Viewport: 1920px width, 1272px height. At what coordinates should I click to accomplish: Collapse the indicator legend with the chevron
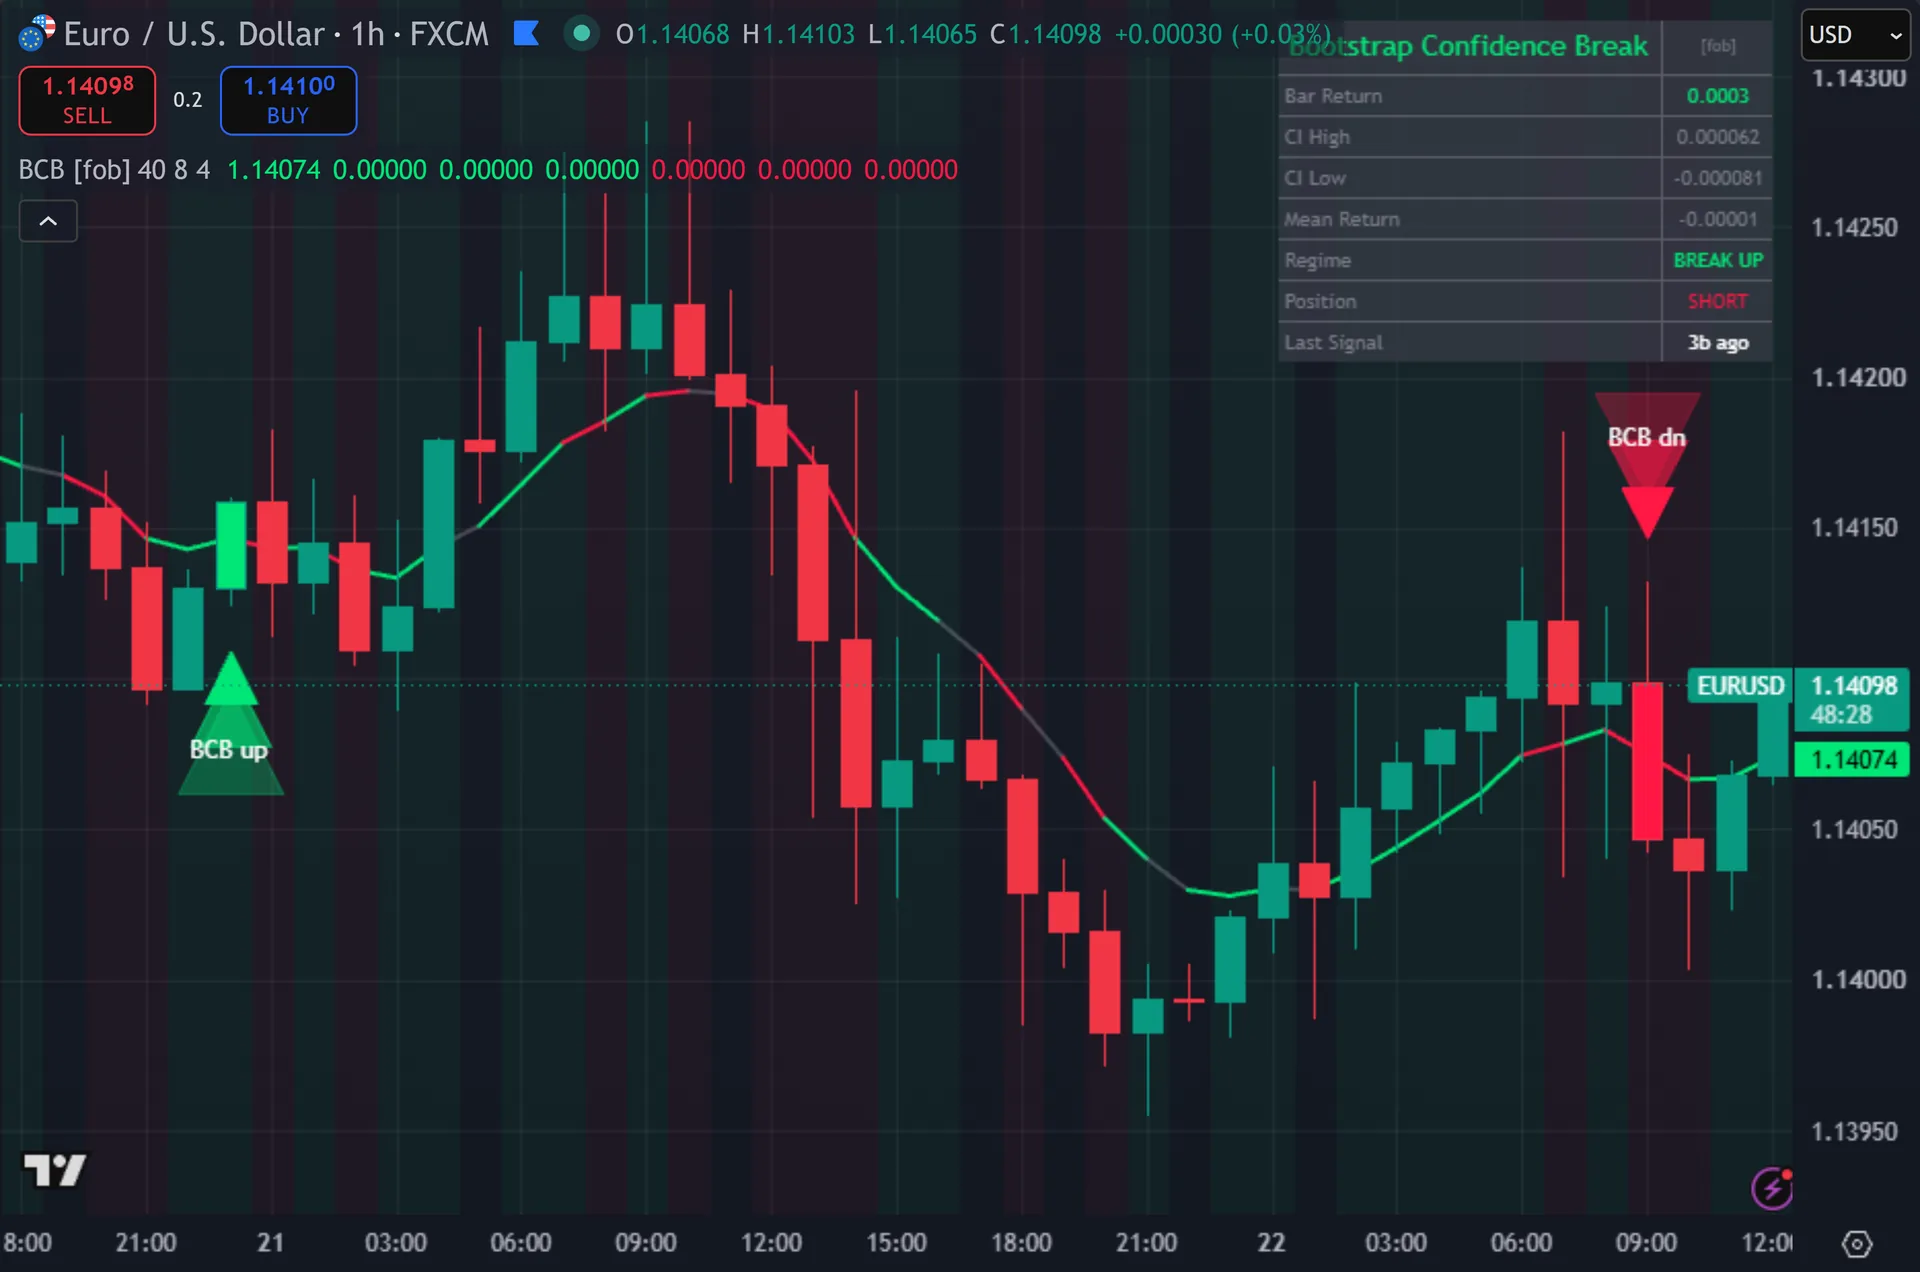pos(48,221)
